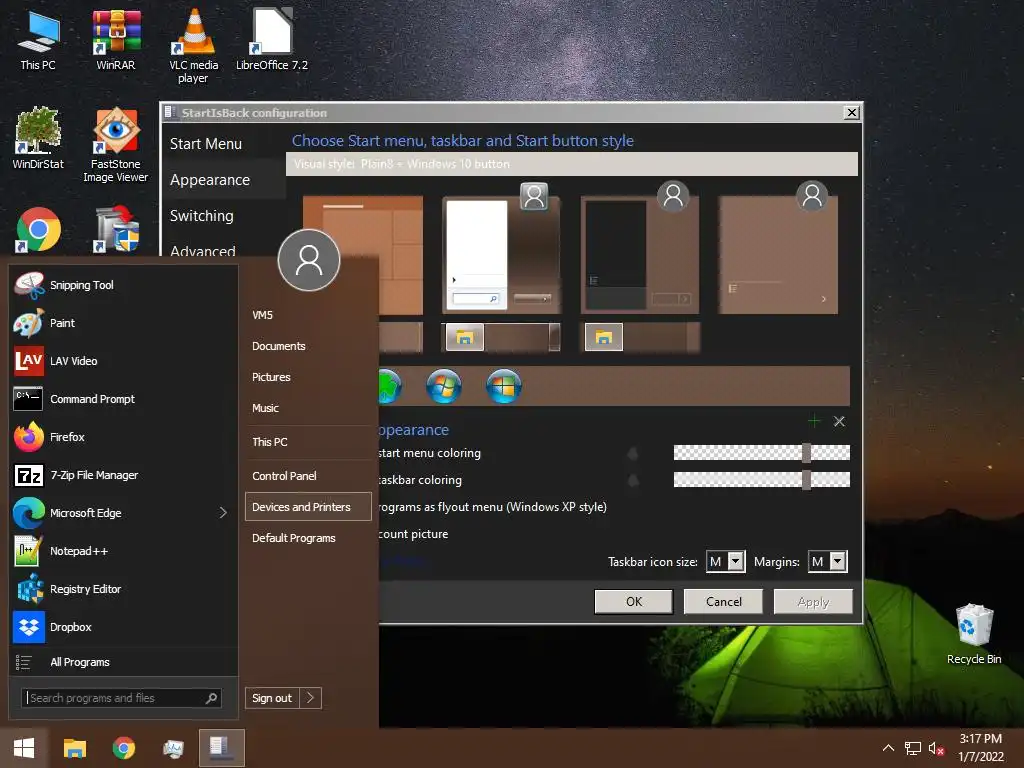The height and width of the screenshot is (768, 1024).
Task: Select the white Windows 7 style thumbnail
Action: [x=502, y=255]
